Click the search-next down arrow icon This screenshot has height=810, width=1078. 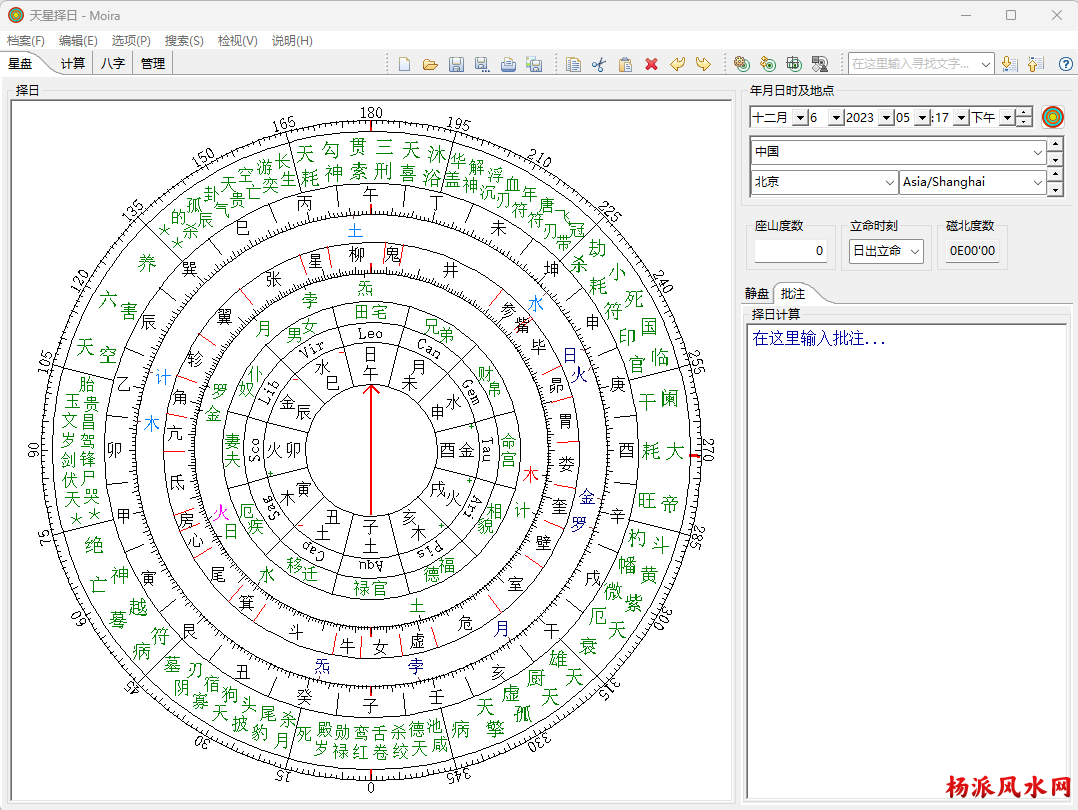click(1010, 64)
